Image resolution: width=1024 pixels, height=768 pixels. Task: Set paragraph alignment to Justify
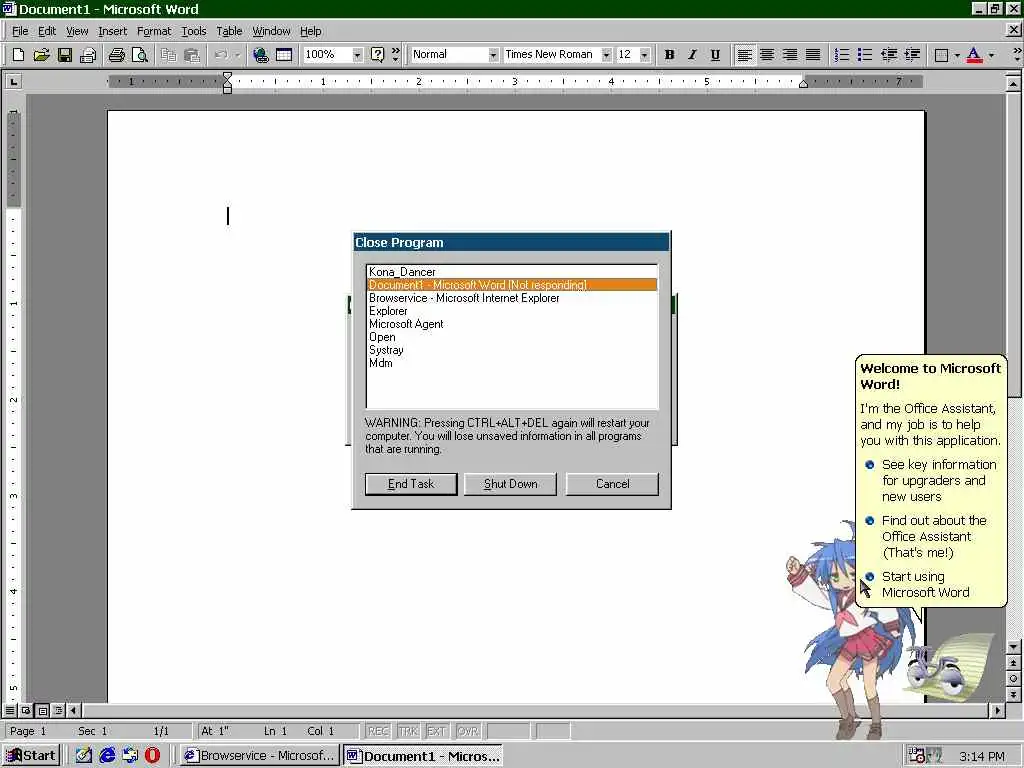click(x=813, y=55)
